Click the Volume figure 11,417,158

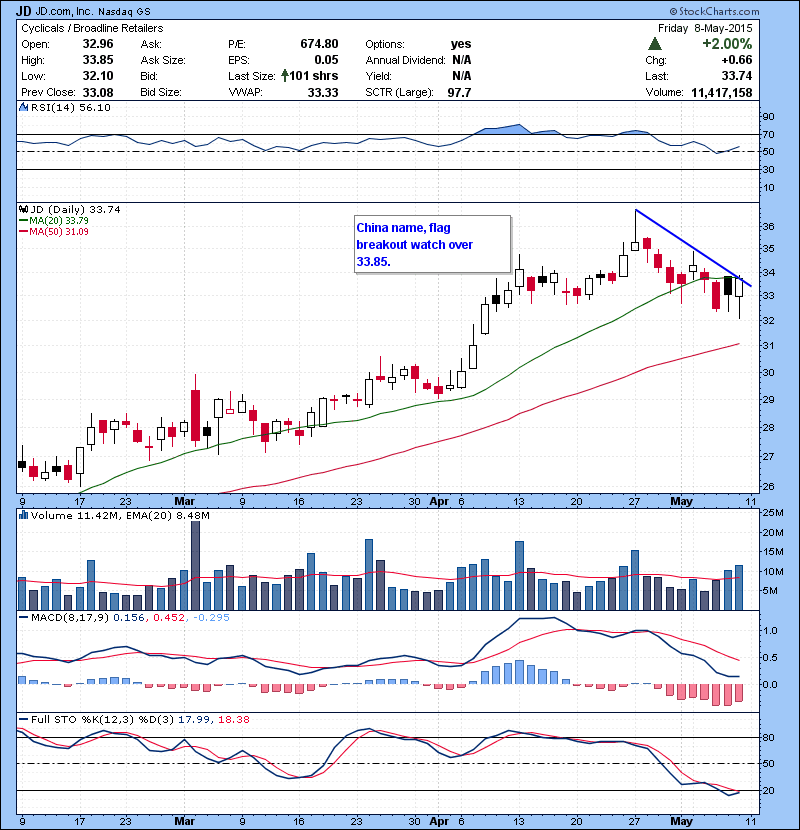tap(722, 93)
